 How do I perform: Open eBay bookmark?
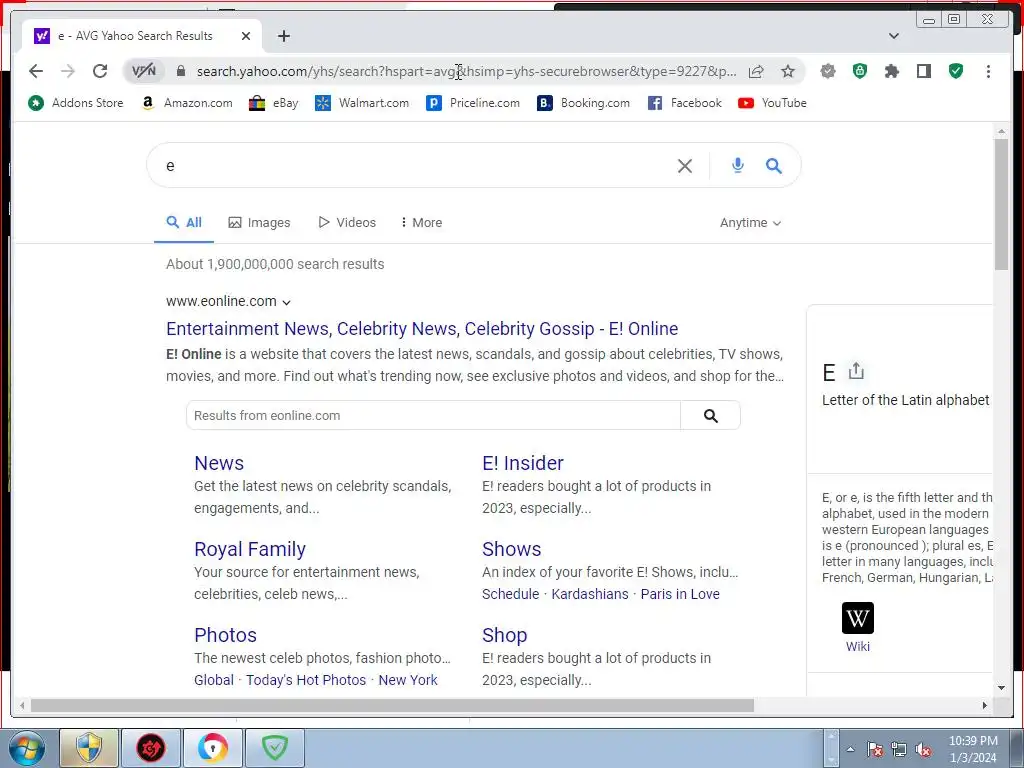[x=274, y=103]
